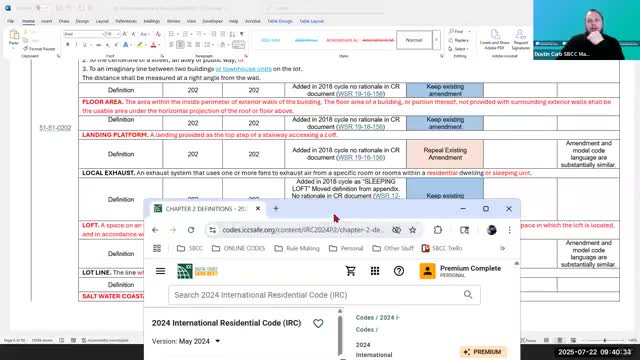Screen dimensions: 640x360
Task: Click the Request Signatures icon
Action: click(x=521, y=39)
